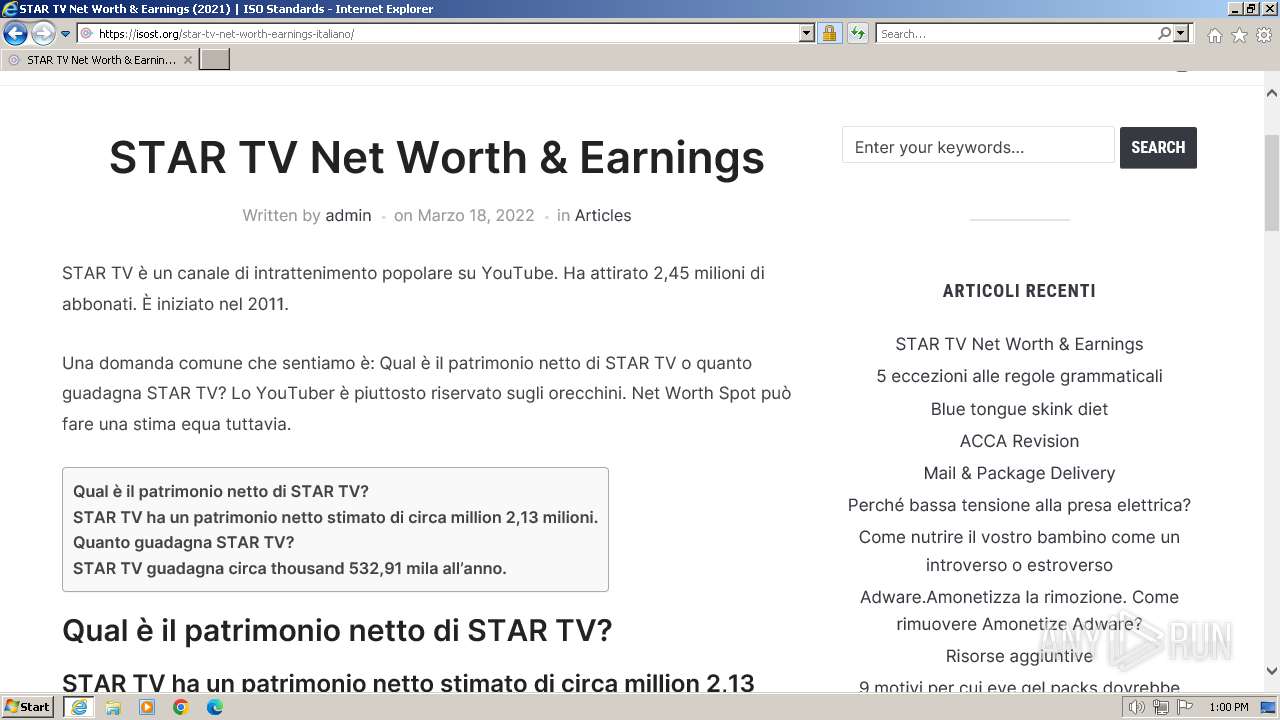Click the 1:00 PM system clock

click(x=1229, y=707)
